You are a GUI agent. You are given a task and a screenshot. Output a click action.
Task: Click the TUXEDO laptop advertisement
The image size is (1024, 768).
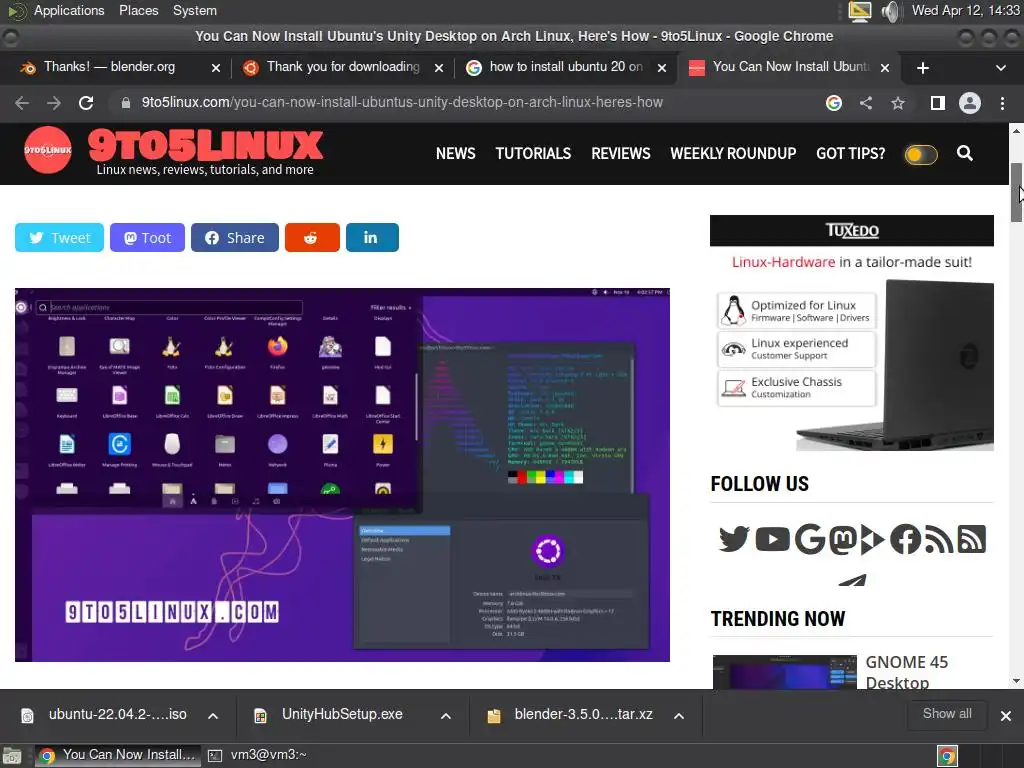[x=852, y=332]
